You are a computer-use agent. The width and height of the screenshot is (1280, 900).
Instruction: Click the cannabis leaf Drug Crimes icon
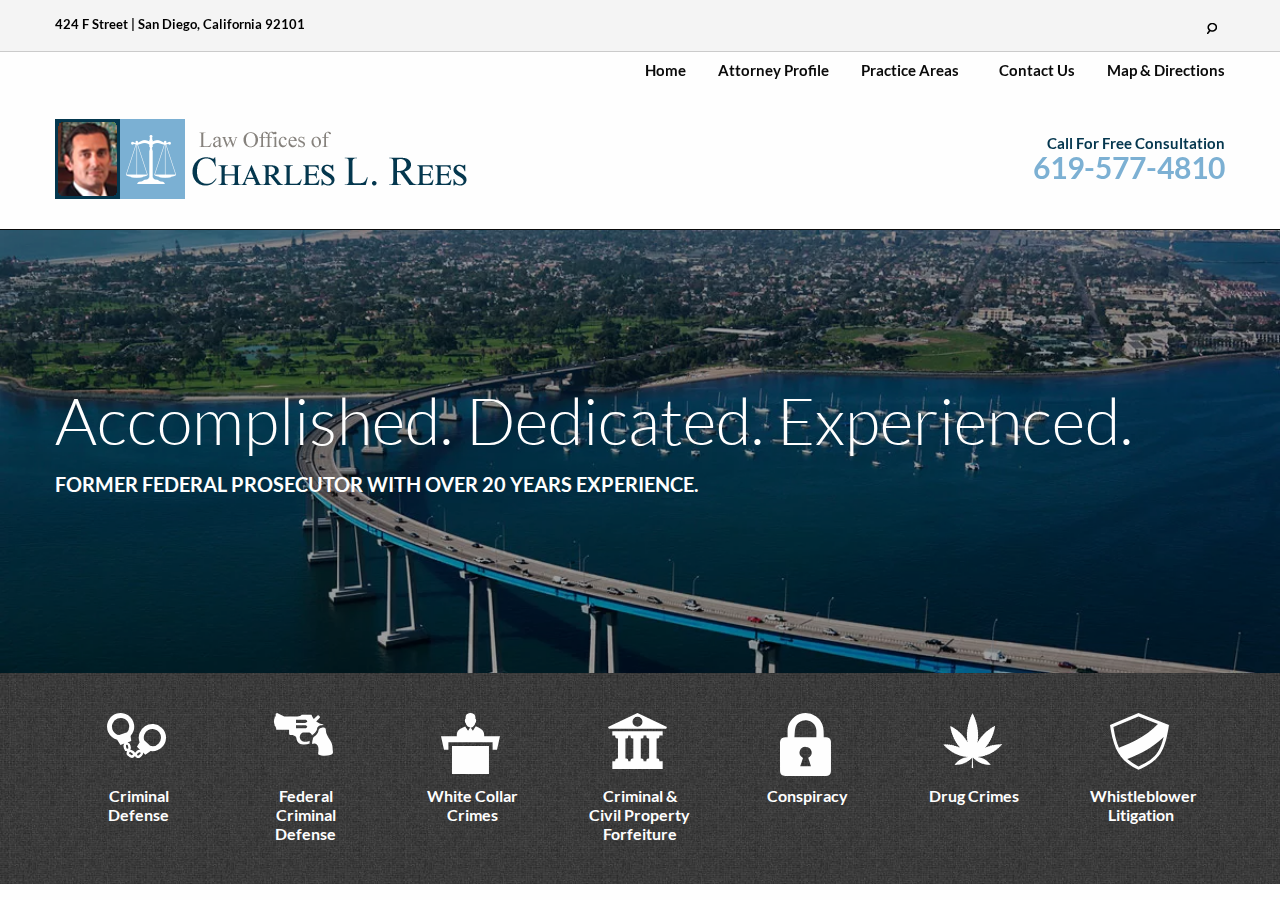[x=973, y=741]
